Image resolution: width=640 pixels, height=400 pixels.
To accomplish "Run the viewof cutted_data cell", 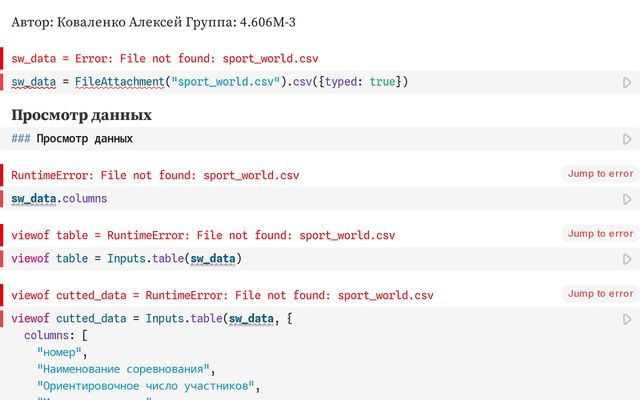I will click(627, 319).
